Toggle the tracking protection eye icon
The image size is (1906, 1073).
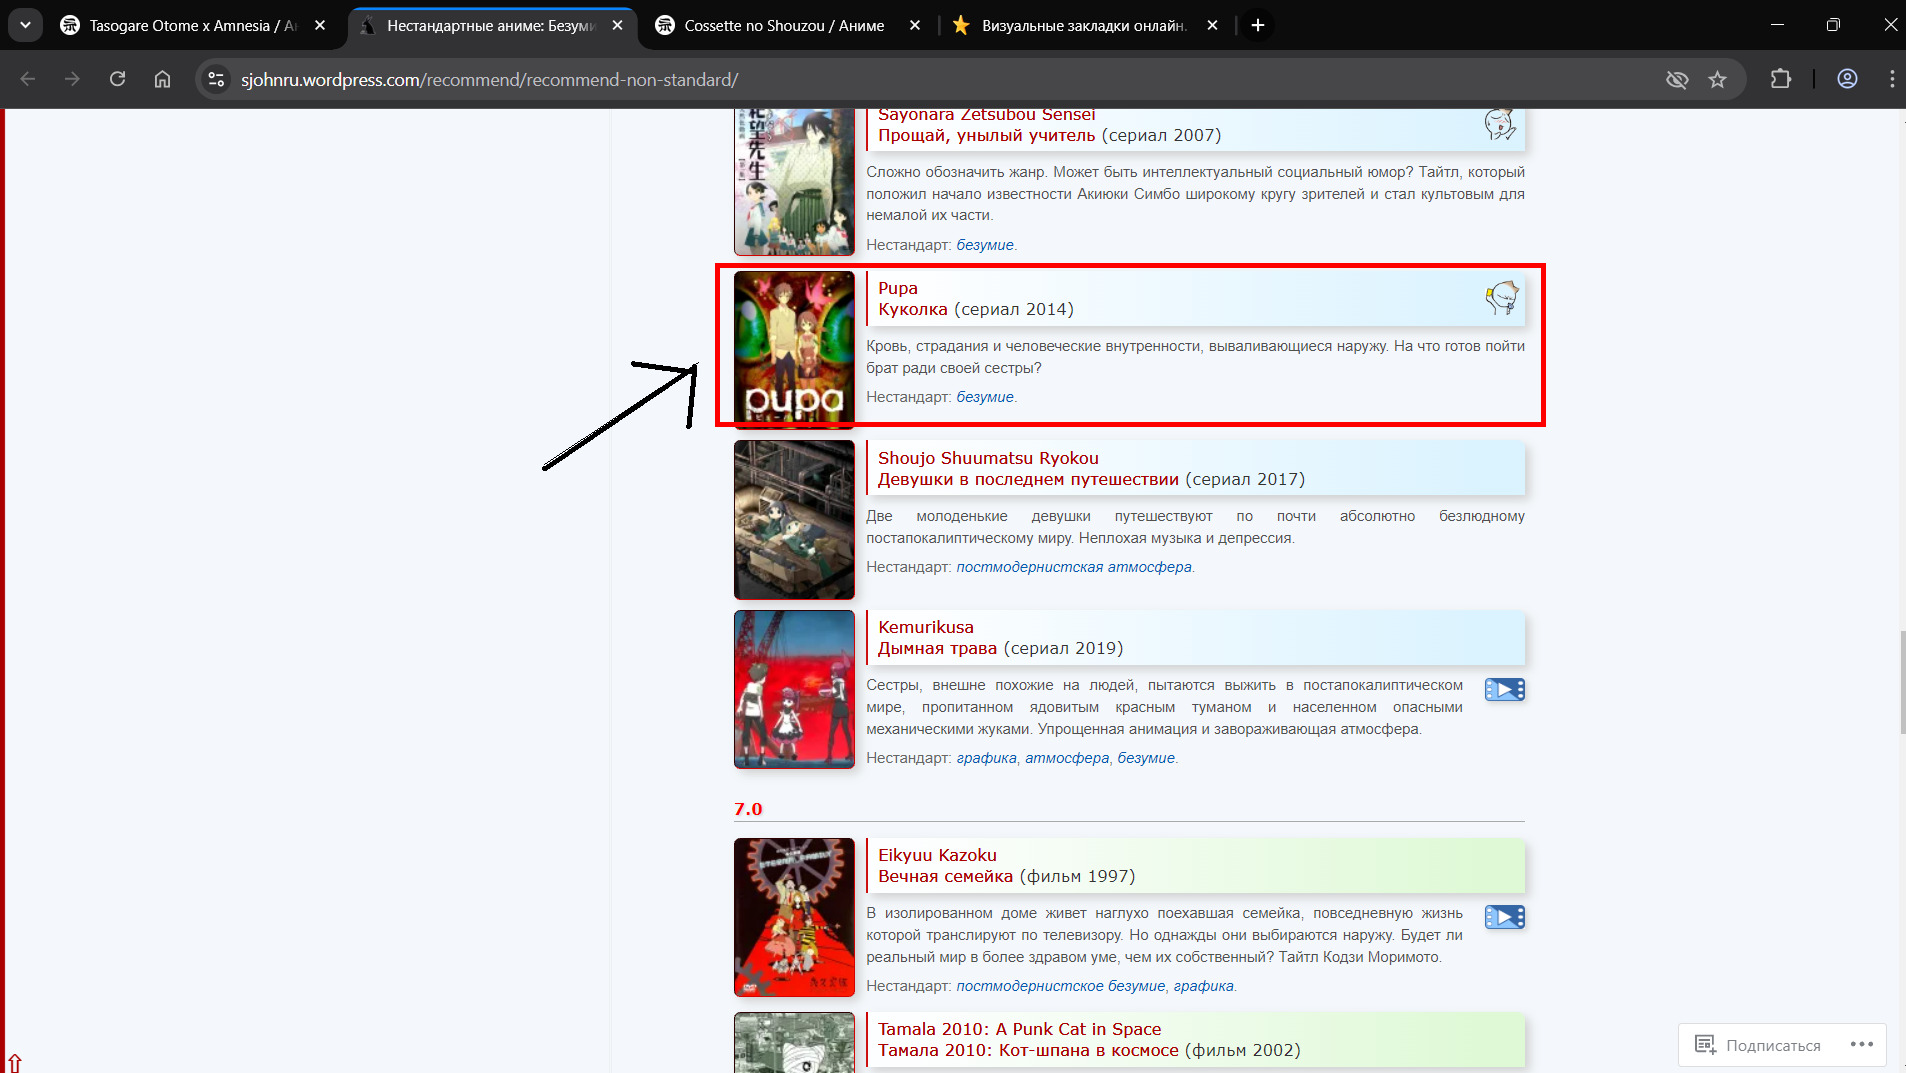point(1676,80)
